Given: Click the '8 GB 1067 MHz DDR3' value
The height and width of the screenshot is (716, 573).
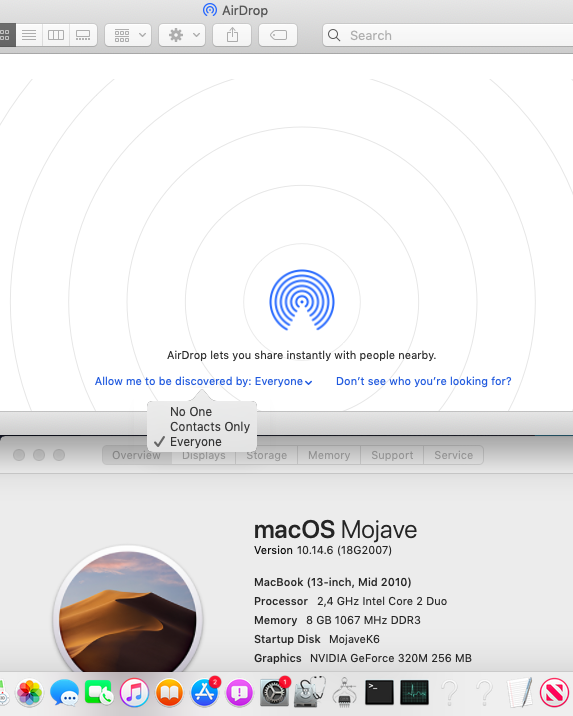Looking at the screenshot, I should click(x=363, y=620).
